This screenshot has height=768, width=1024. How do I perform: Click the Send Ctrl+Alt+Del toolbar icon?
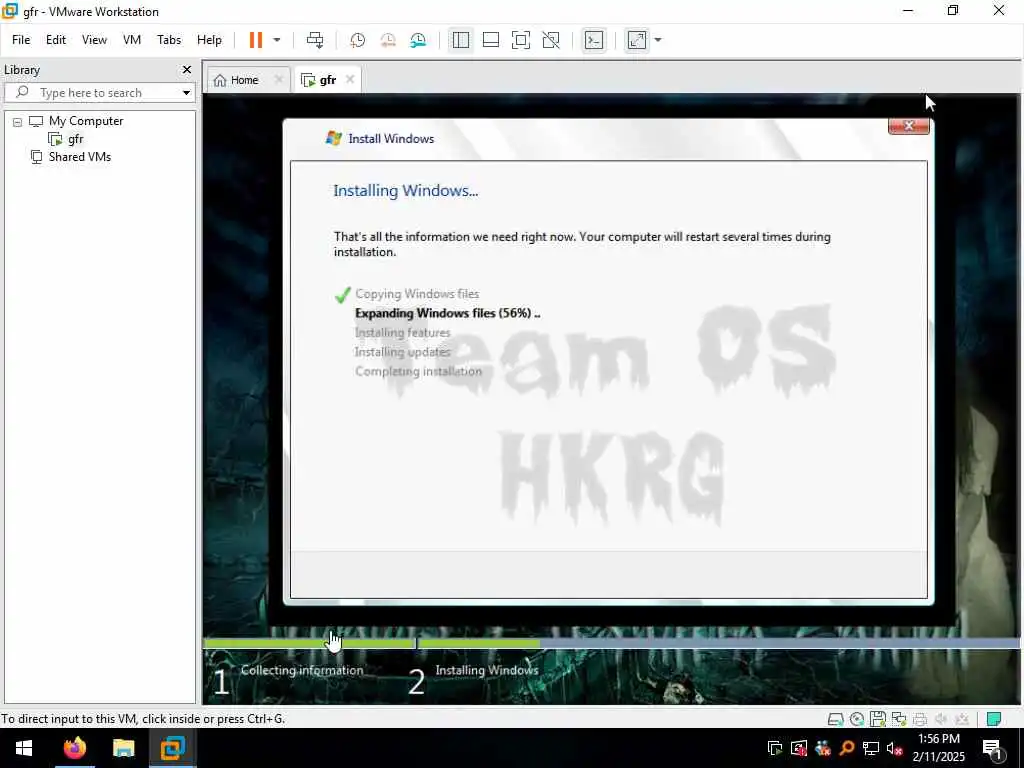click(x=315, y=40)
